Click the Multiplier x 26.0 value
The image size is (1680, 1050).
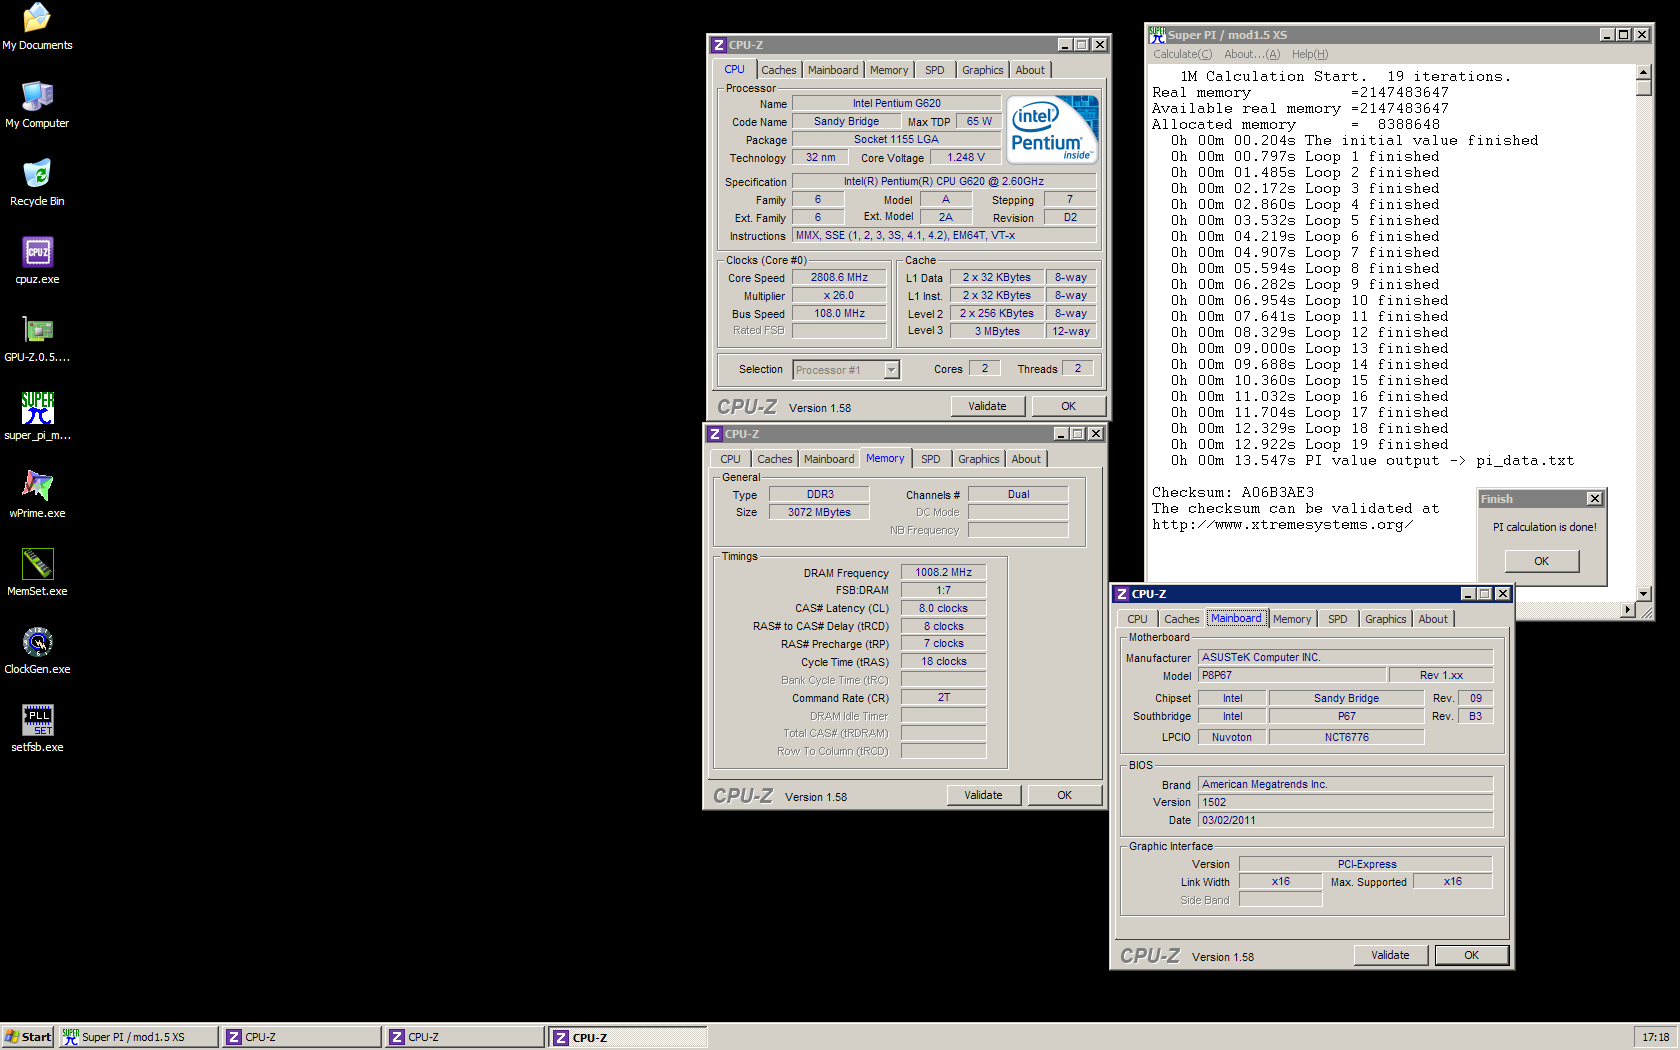[839, 296]
